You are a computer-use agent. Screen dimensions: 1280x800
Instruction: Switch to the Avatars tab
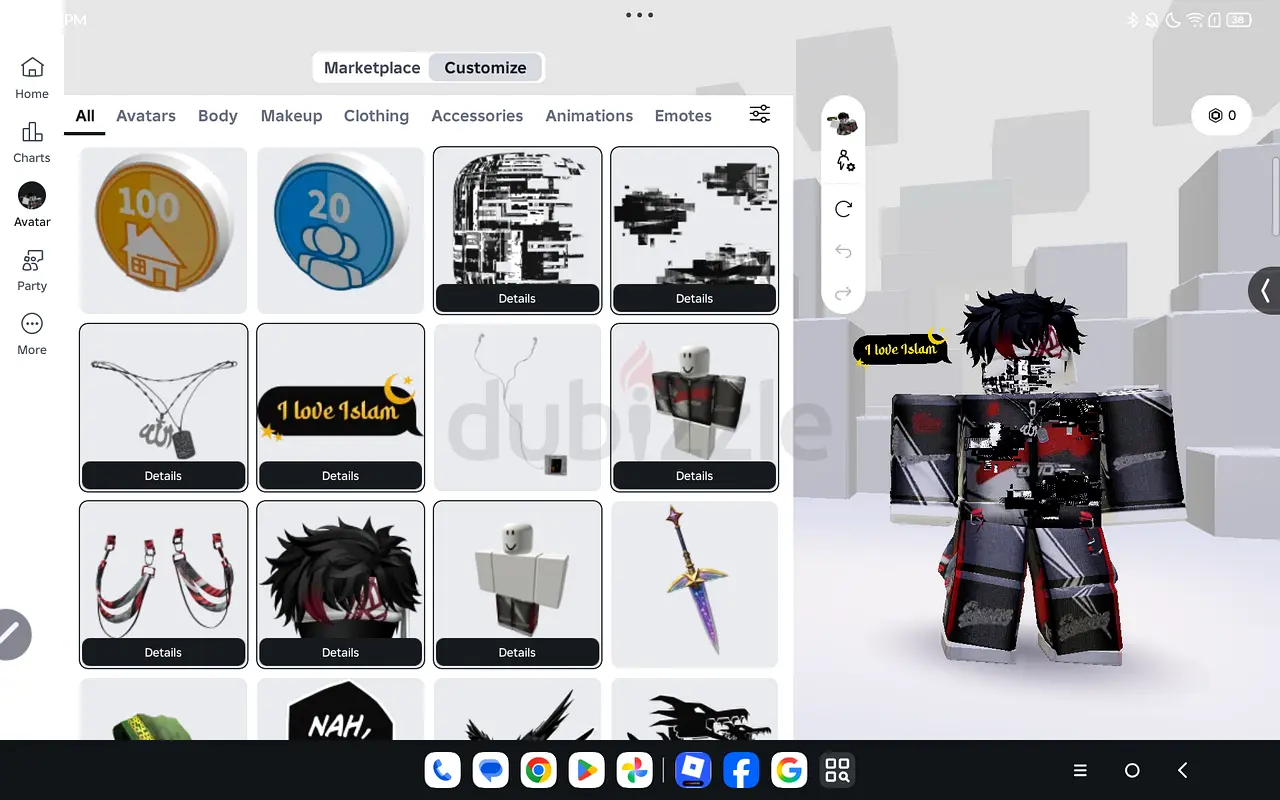tap(146, 116)
